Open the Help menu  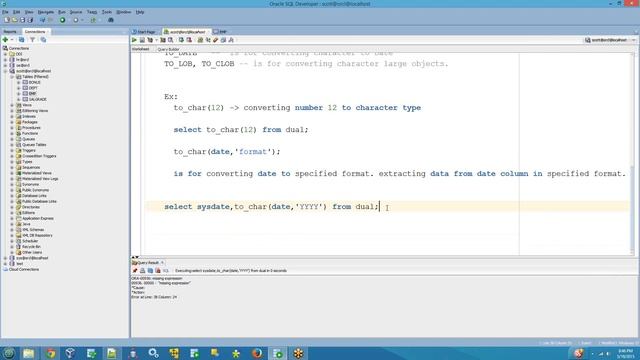point(140,12)
